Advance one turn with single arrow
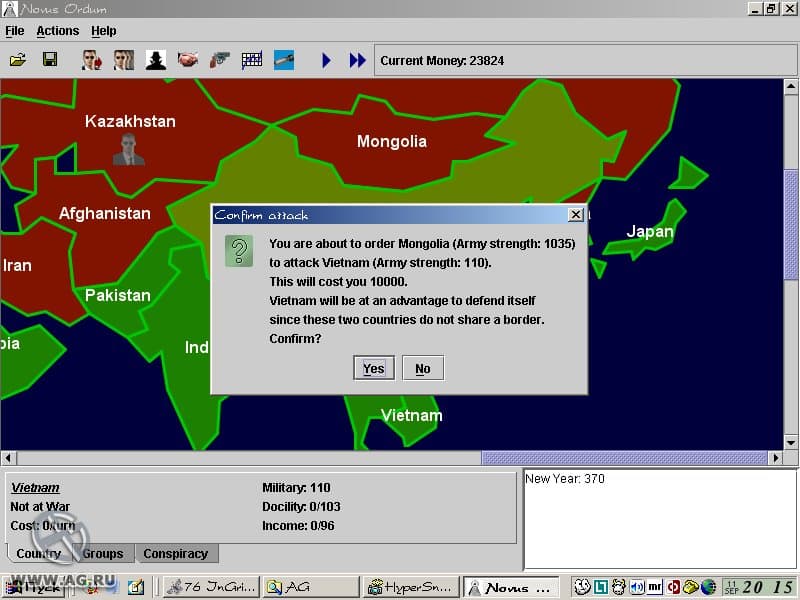The image size is (800, 600). 327,60
